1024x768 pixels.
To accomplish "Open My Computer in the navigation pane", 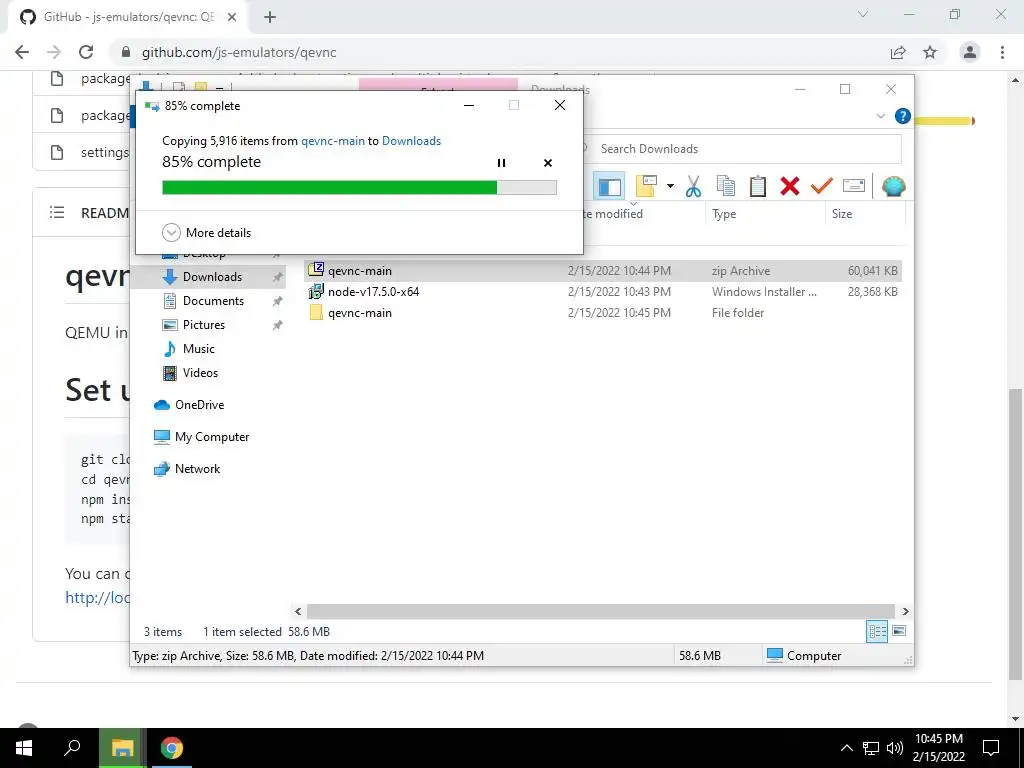I will 211,437.
